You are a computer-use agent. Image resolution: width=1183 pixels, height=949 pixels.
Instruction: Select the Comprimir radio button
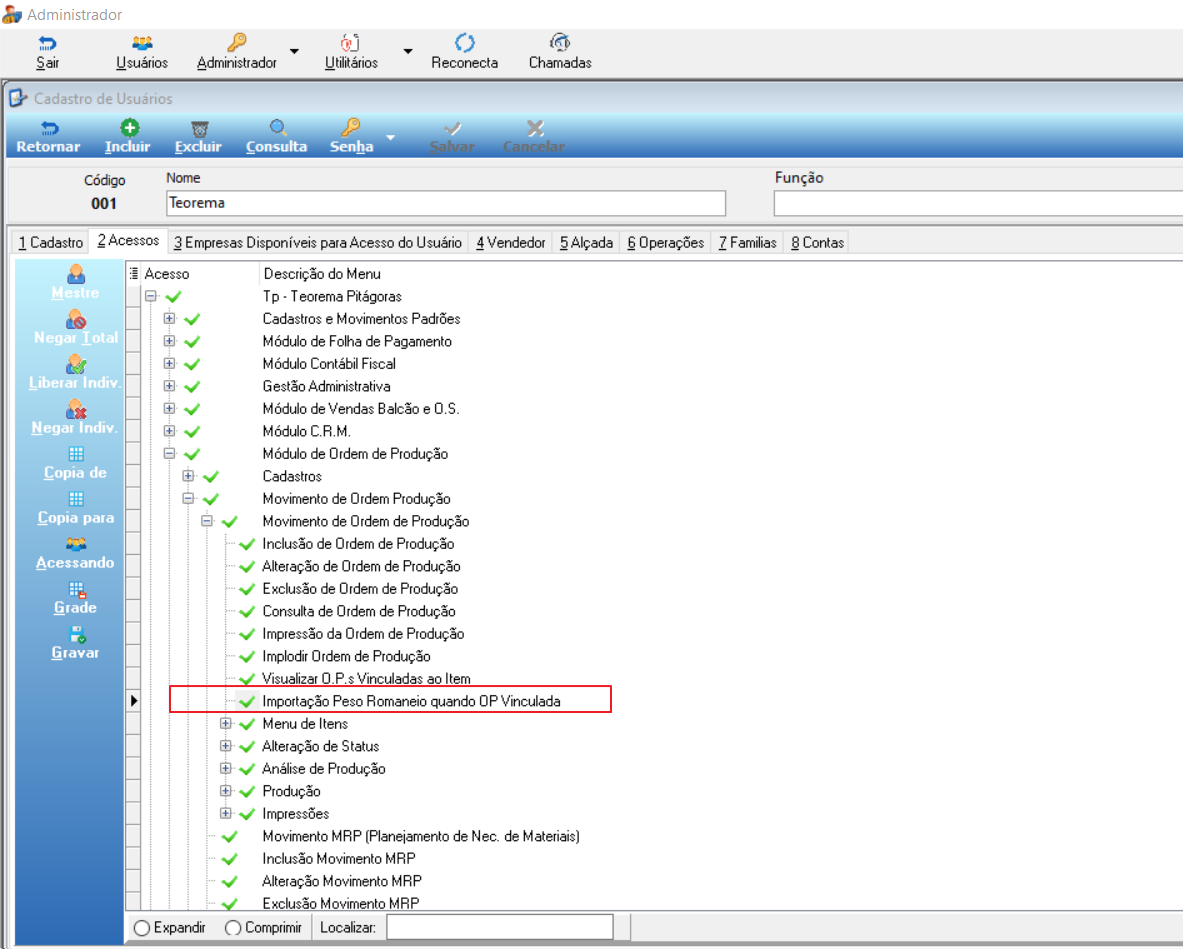233,928
